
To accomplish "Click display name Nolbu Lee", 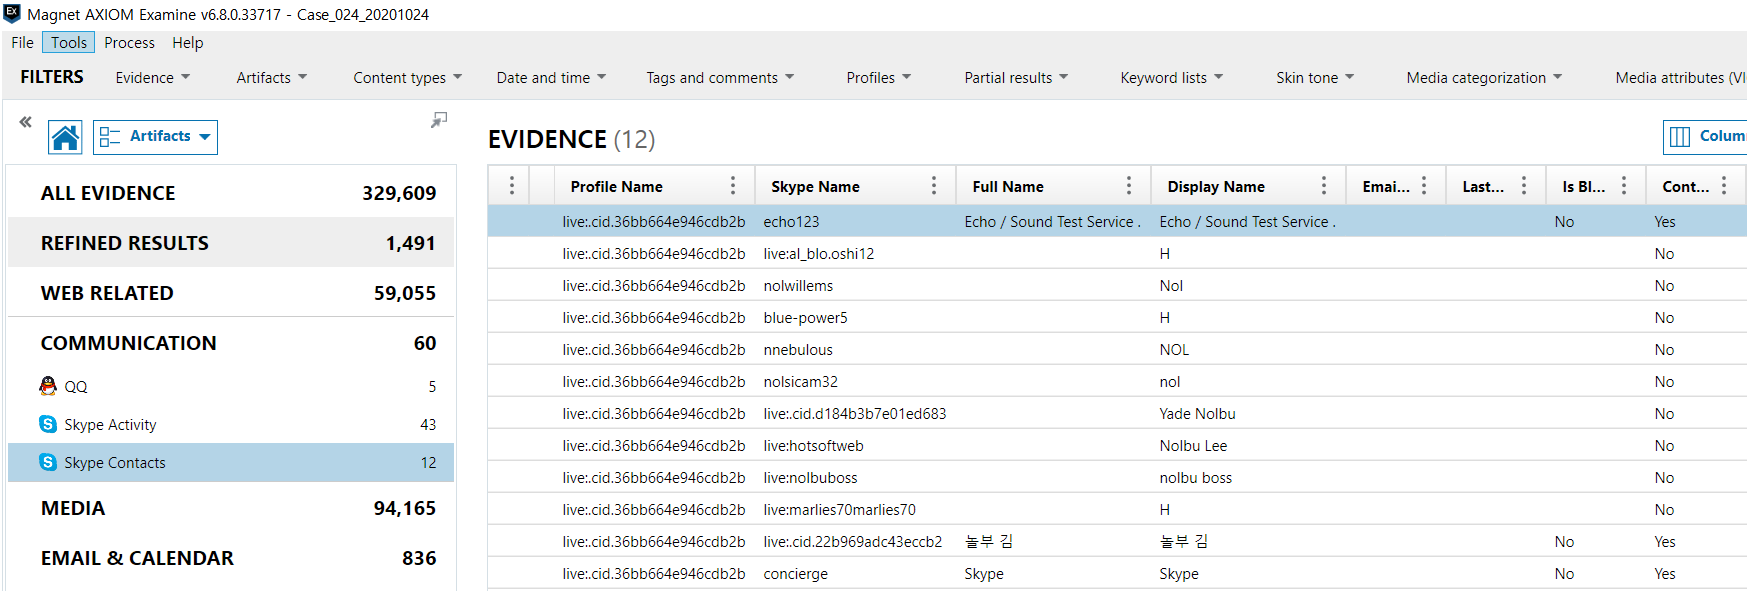I will point(1193,446).
